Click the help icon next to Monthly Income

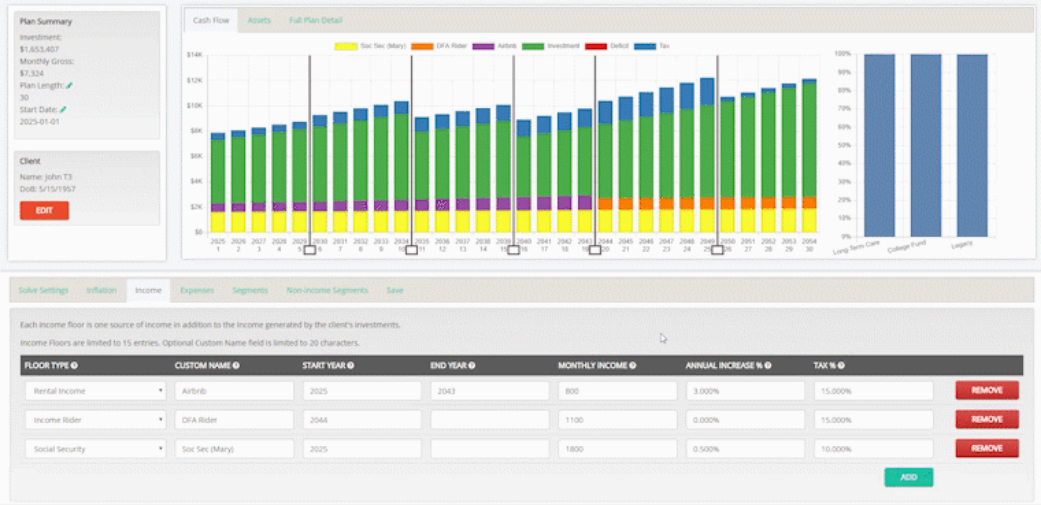pos(634,366)
